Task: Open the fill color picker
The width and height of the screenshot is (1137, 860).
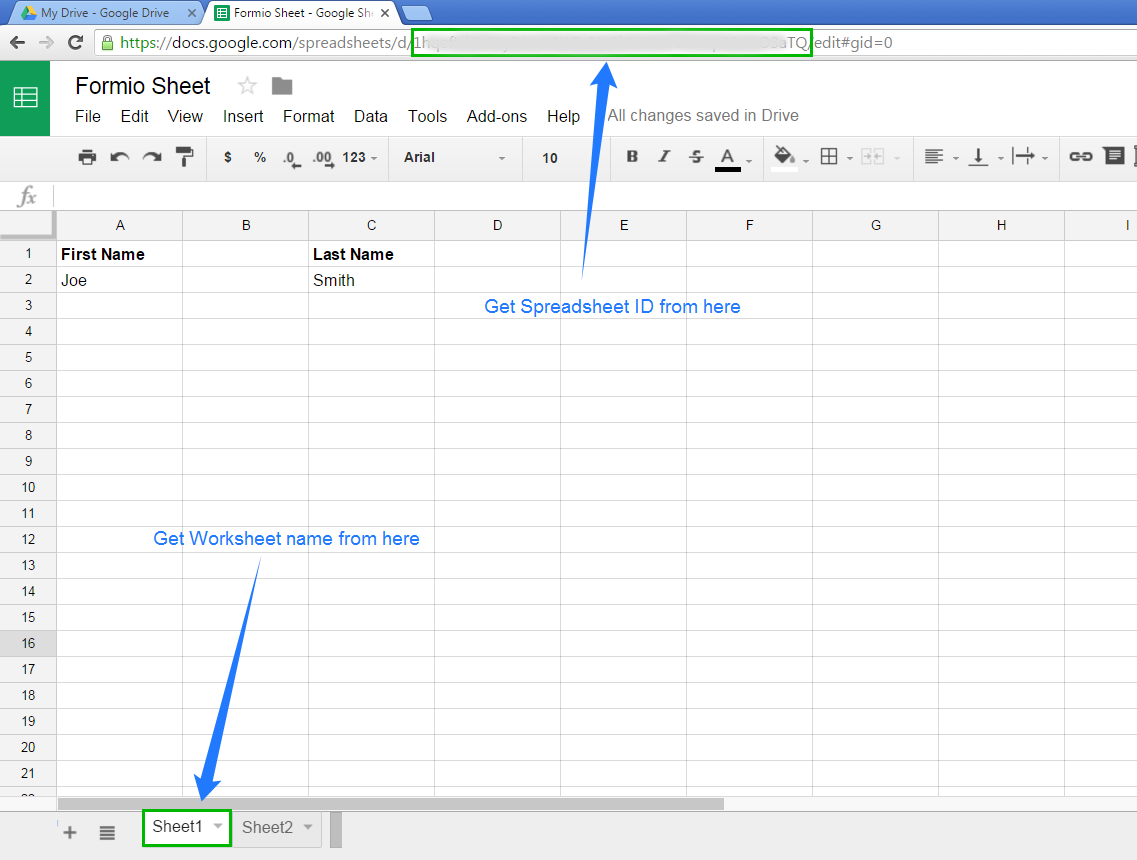Action: click(785, 157)
